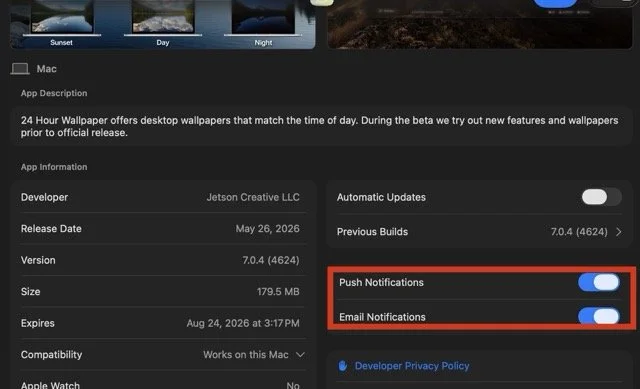Select the Sunset wallpaper thumbnail
The width and height of the screenshot is (640, 389).
pos(62,17)
